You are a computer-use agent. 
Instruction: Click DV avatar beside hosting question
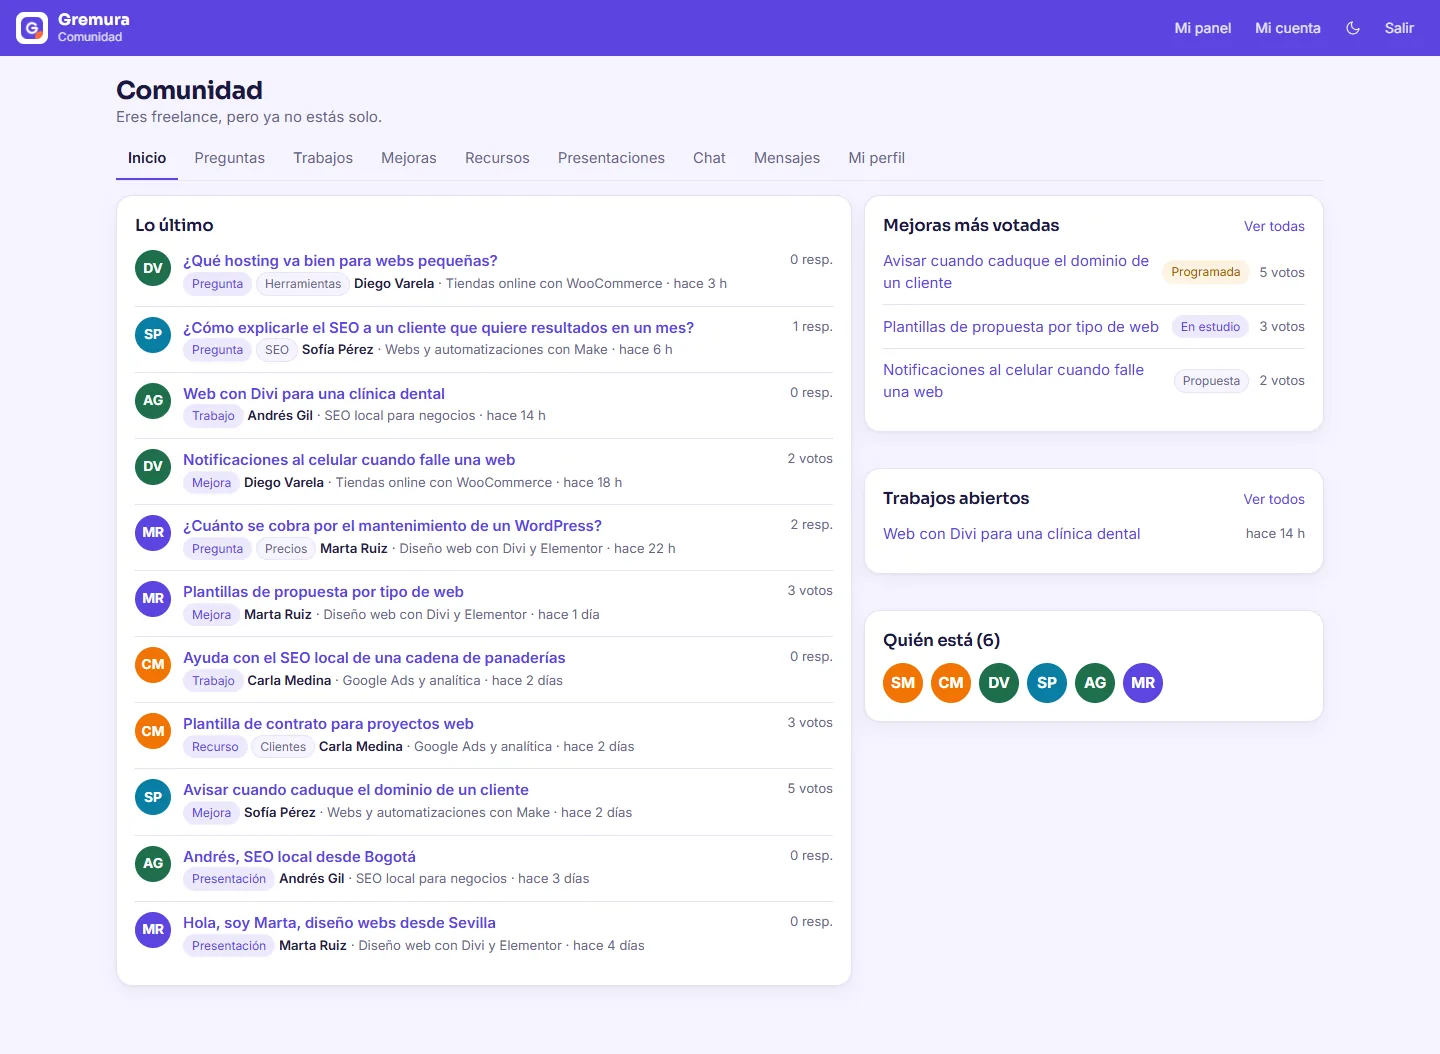click(153, 268)
